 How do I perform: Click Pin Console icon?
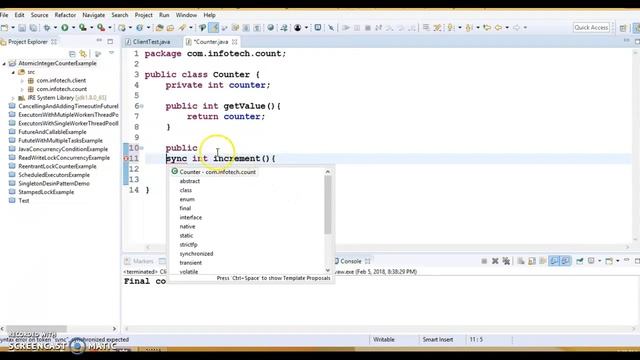580,261
